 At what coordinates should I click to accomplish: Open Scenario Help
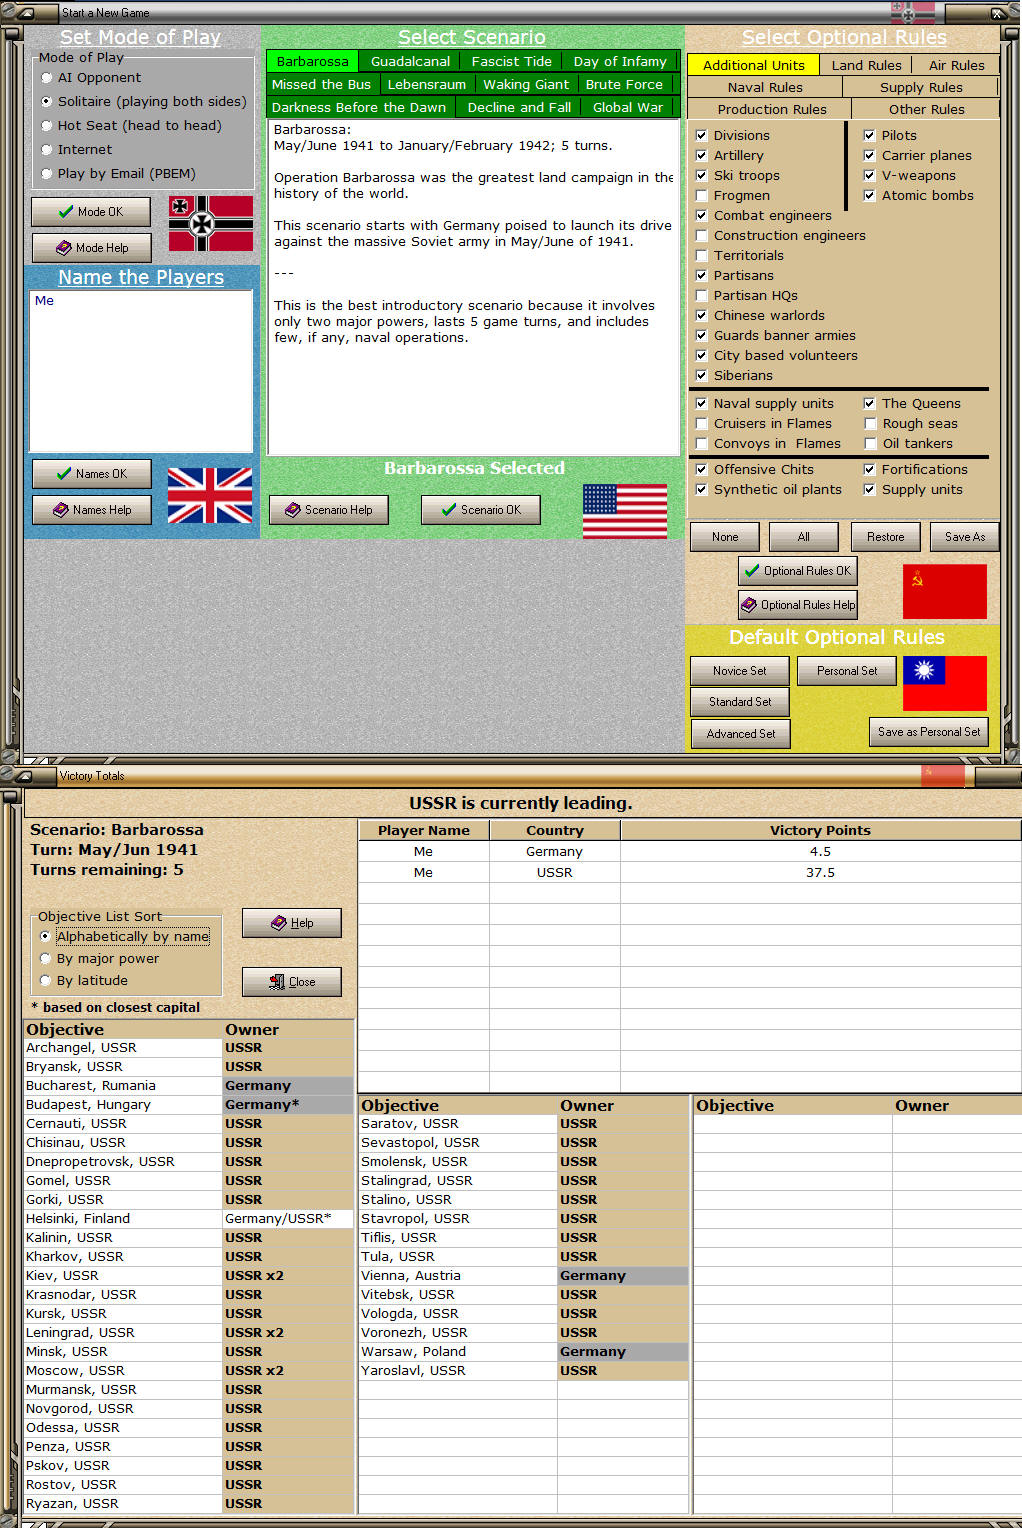pyautogui.click(x=328, y=510)
